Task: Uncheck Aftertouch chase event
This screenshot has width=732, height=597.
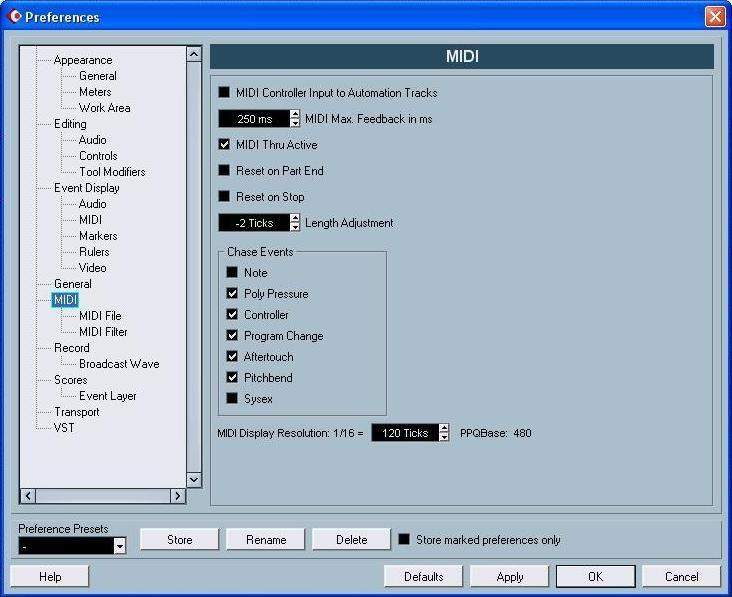Action: tap(232, 356)
